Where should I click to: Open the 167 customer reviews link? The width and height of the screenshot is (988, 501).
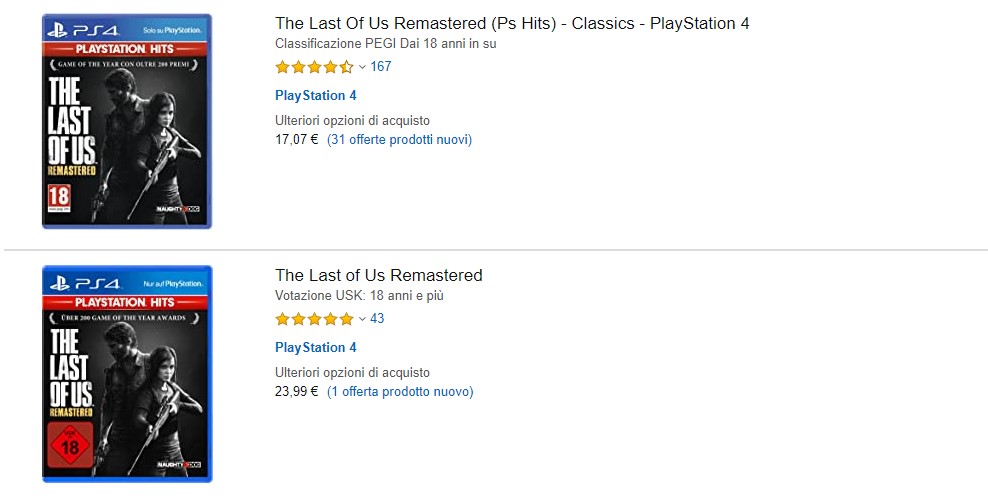pos(381,67)
